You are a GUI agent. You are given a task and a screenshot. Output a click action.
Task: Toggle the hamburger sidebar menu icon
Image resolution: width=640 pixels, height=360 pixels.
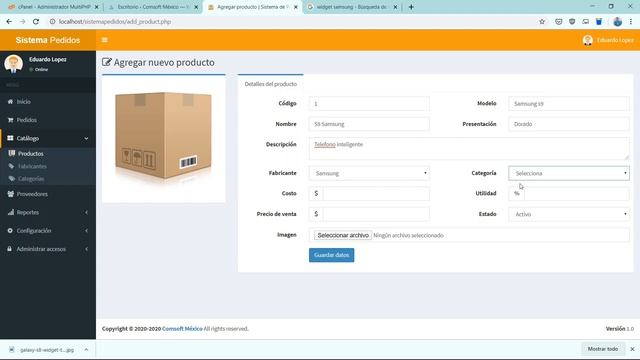click(x=104, y=40)
